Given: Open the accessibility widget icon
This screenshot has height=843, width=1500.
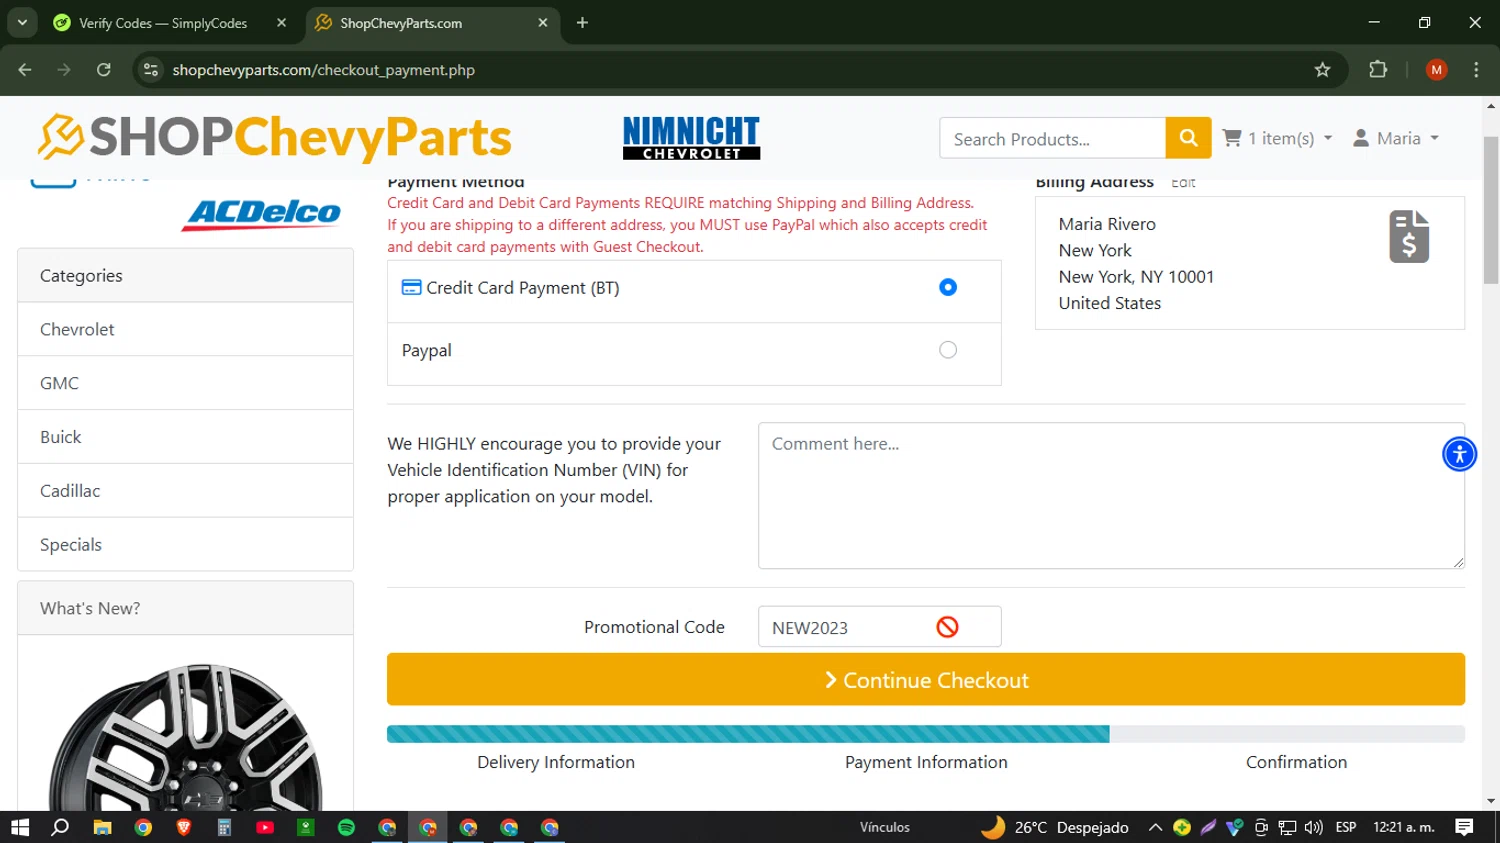Looking at the screenshot, I should click(1459, 454).
